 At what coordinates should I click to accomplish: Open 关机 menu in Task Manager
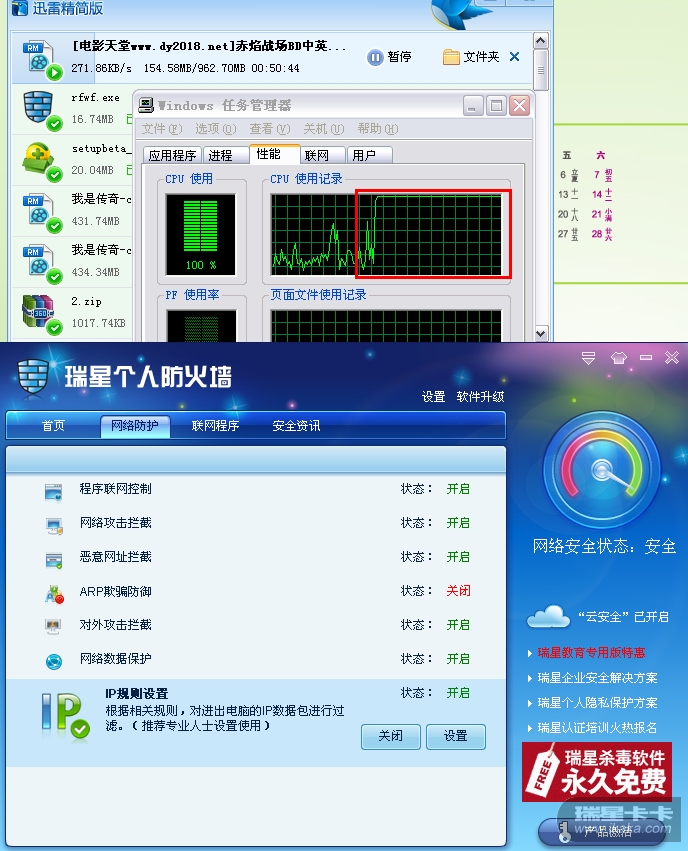[x=323, y=129]
